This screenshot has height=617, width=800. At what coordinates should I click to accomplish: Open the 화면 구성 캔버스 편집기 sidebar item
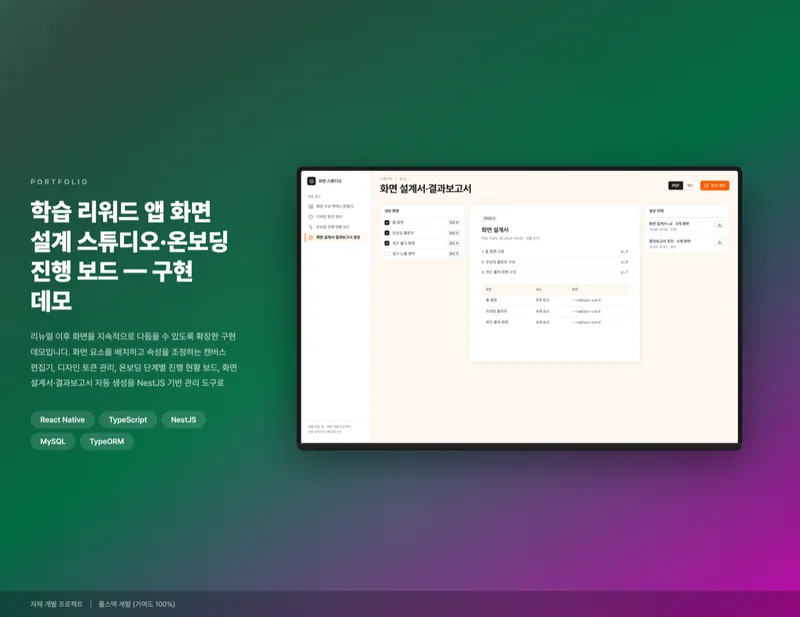pos(335,206)
